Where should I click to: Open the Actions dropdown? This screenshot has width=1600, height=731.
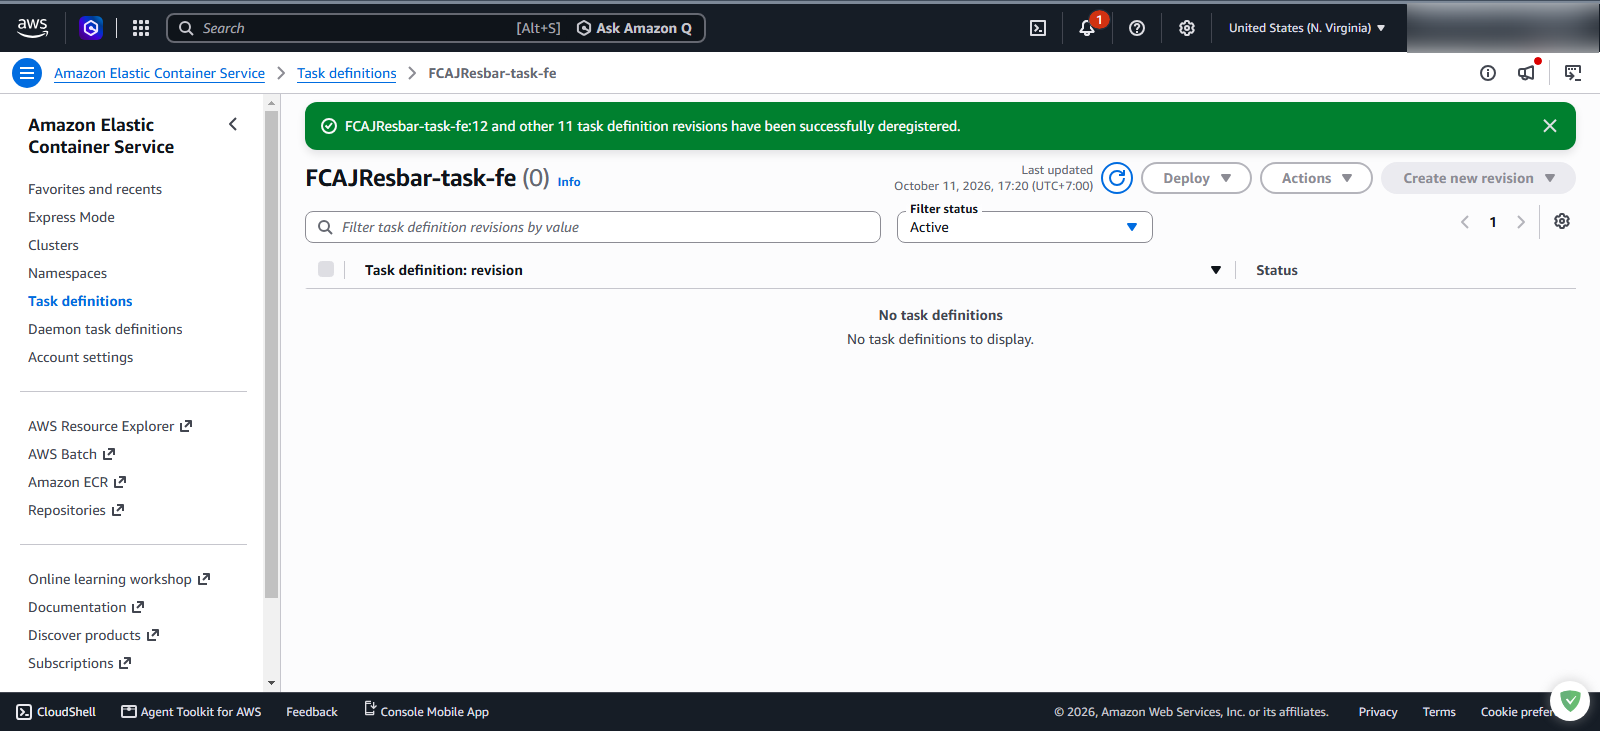point(1316,178)
